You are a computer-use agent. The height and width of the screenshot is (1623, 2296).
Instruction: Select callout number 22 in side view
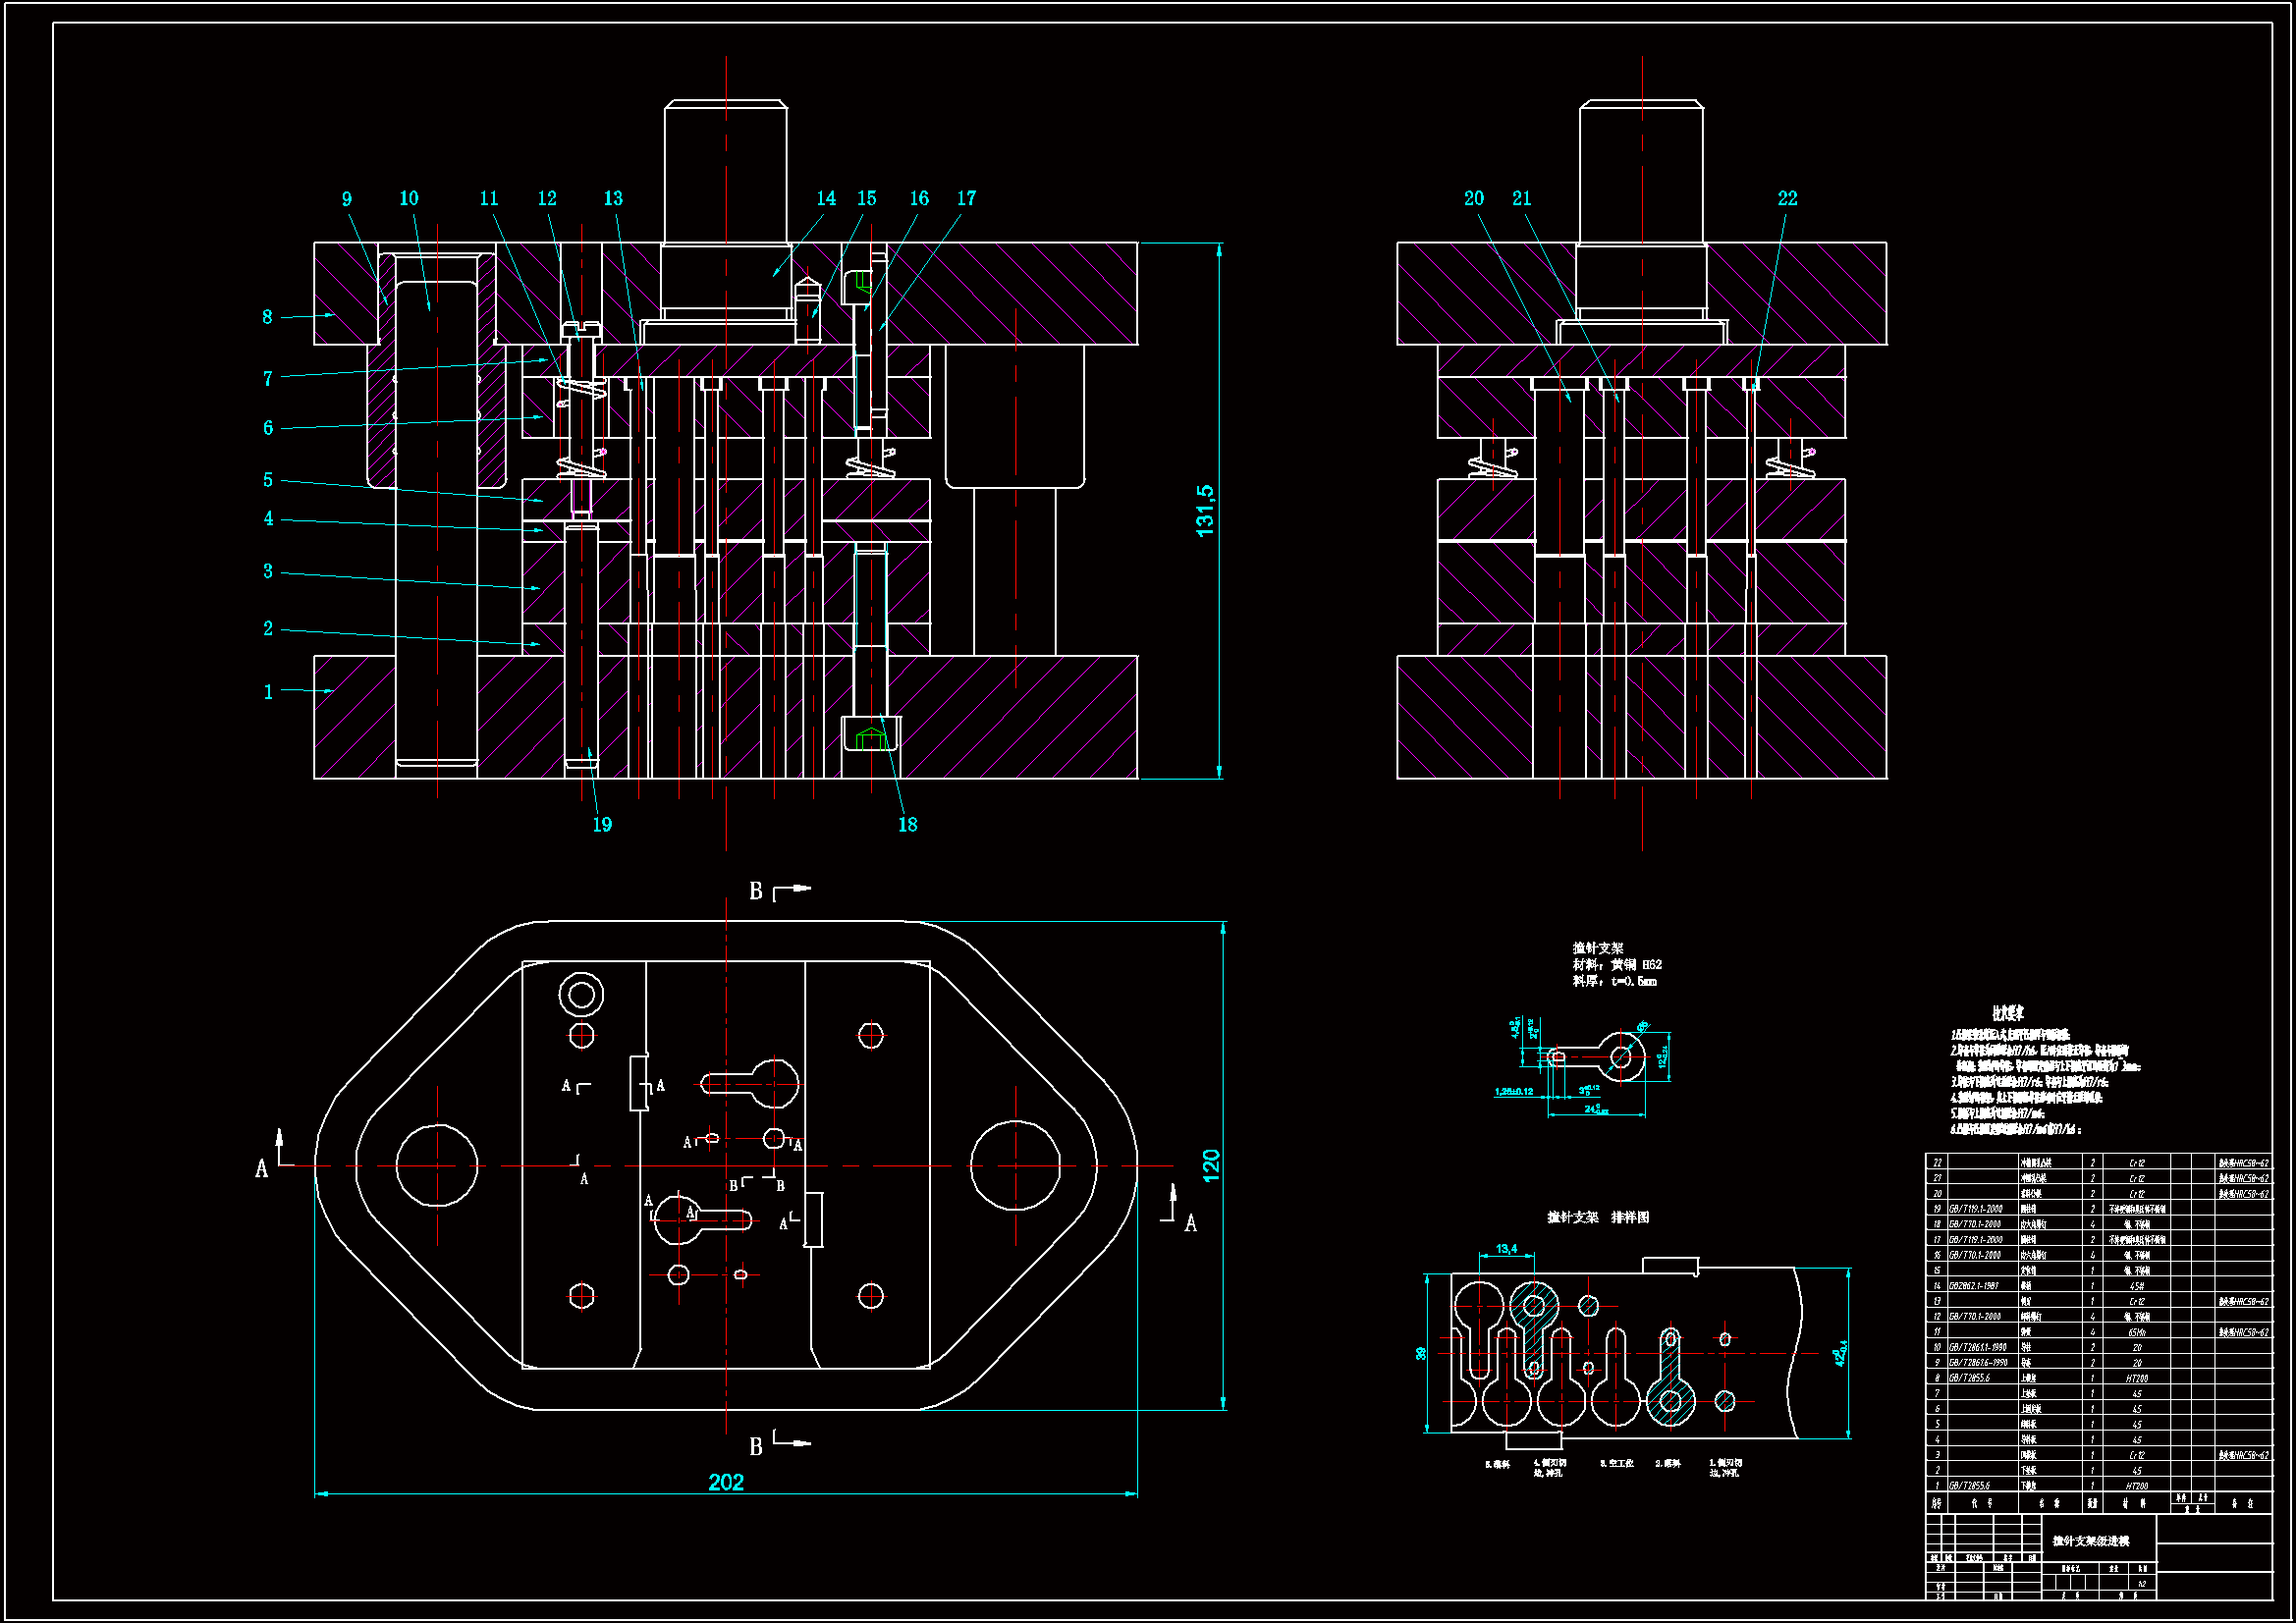pyautogui.click(x=1787, y=199)
